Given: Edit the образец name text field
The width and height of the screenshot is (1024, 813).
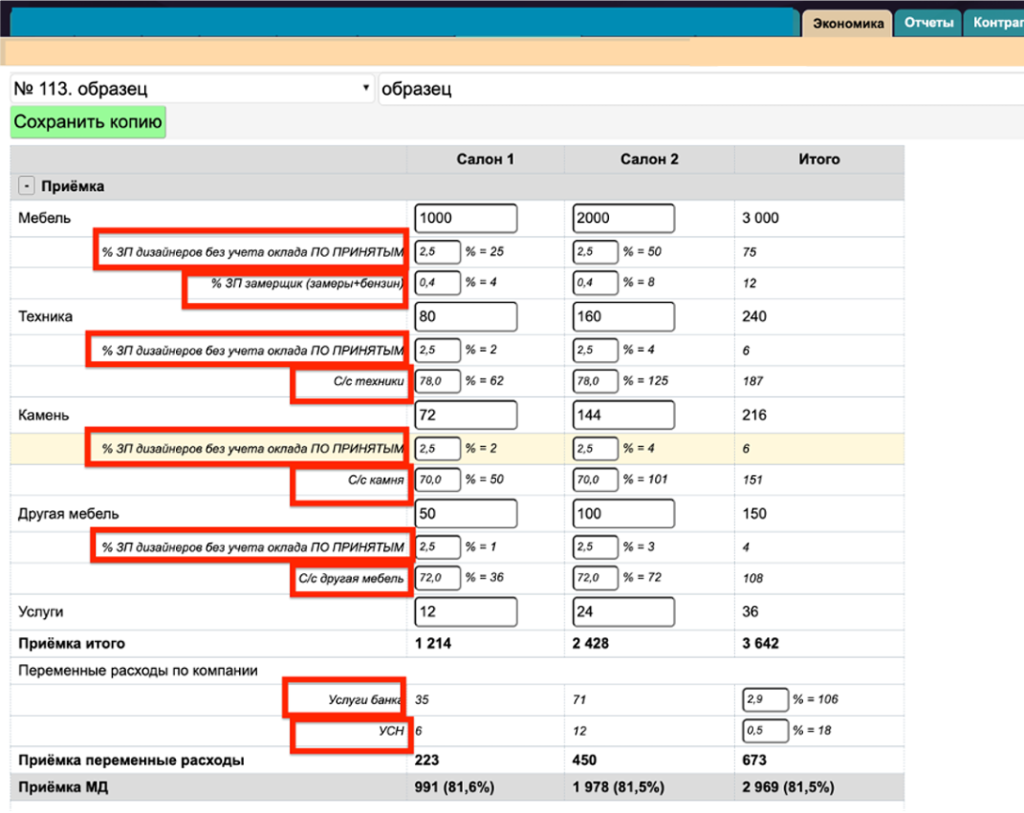Looking at the screenshot, I should [700, 89].
